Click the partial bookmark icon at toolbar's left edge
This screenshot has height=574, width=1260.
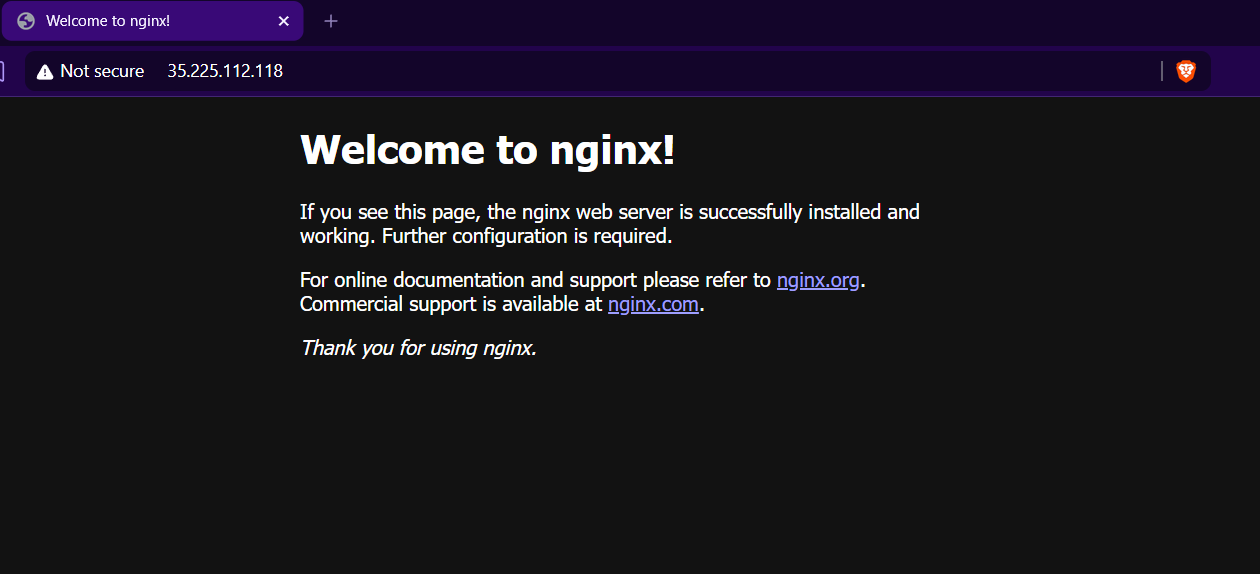2,71
